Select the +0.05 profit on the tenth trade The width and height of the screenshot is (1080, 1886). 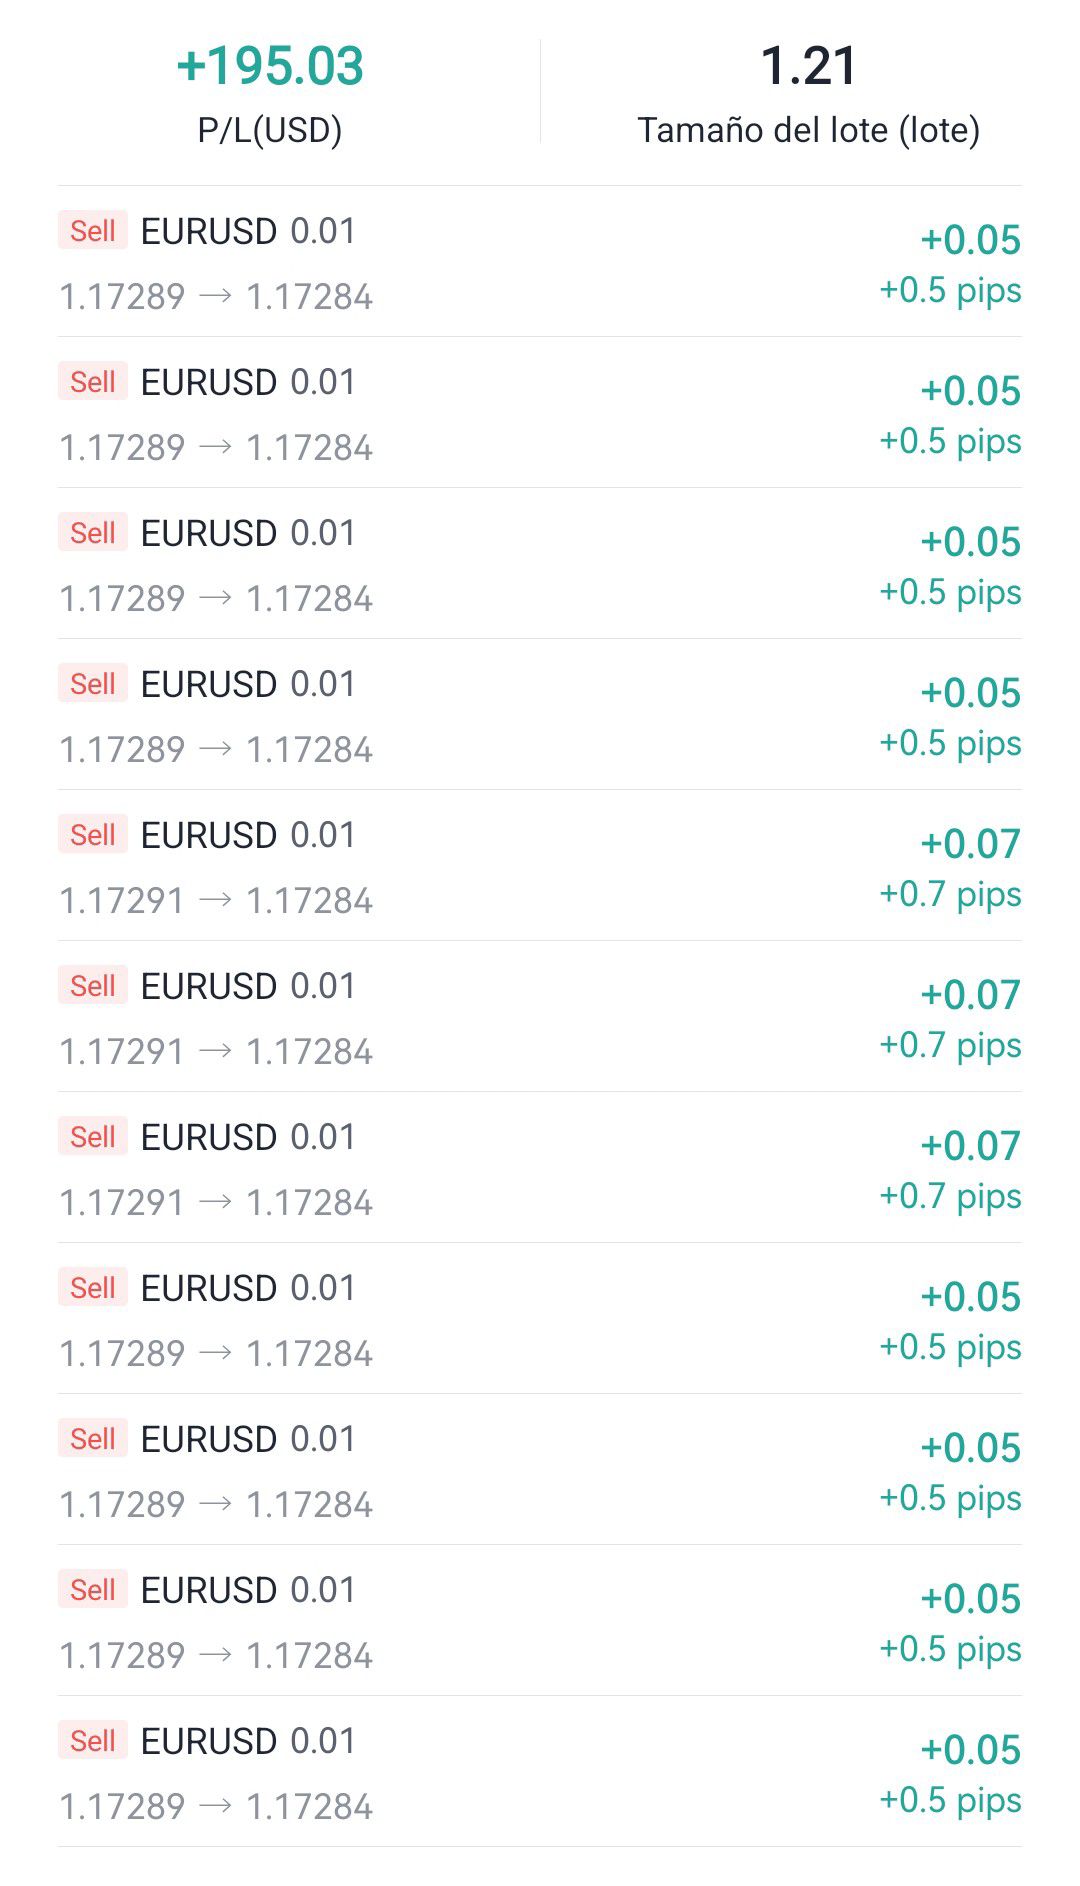tap(970, 1599)
